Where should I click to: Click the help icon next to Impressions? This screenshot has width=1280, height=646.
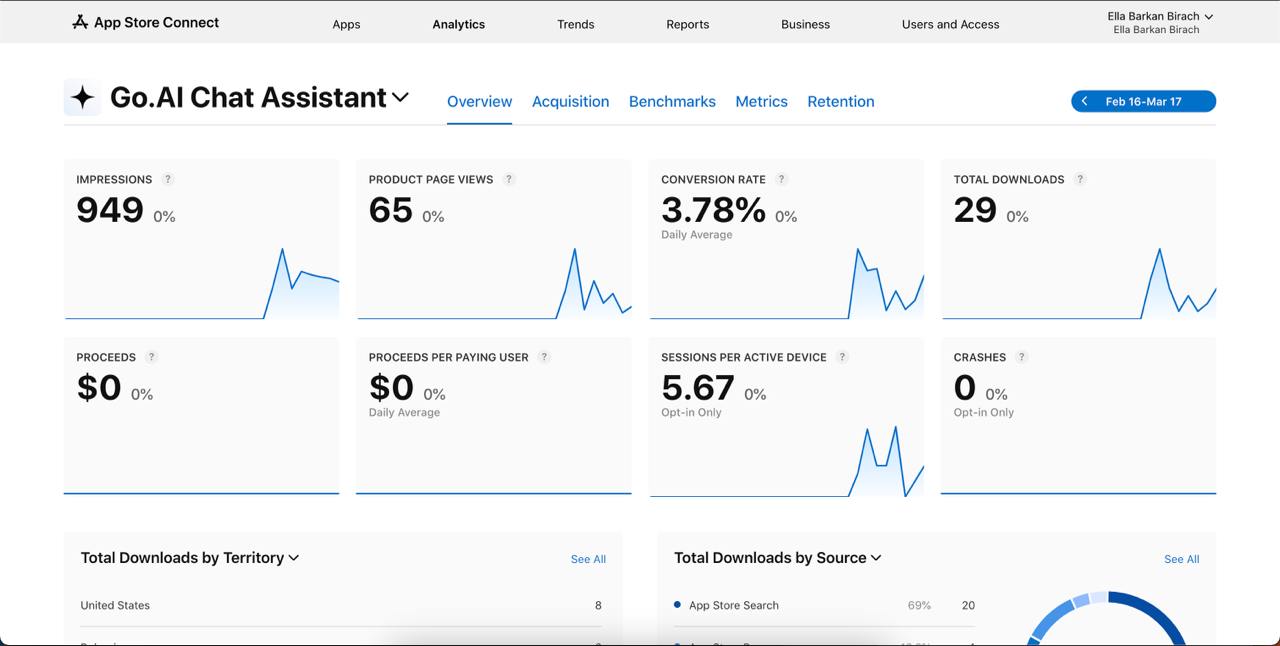pos(168,179)
